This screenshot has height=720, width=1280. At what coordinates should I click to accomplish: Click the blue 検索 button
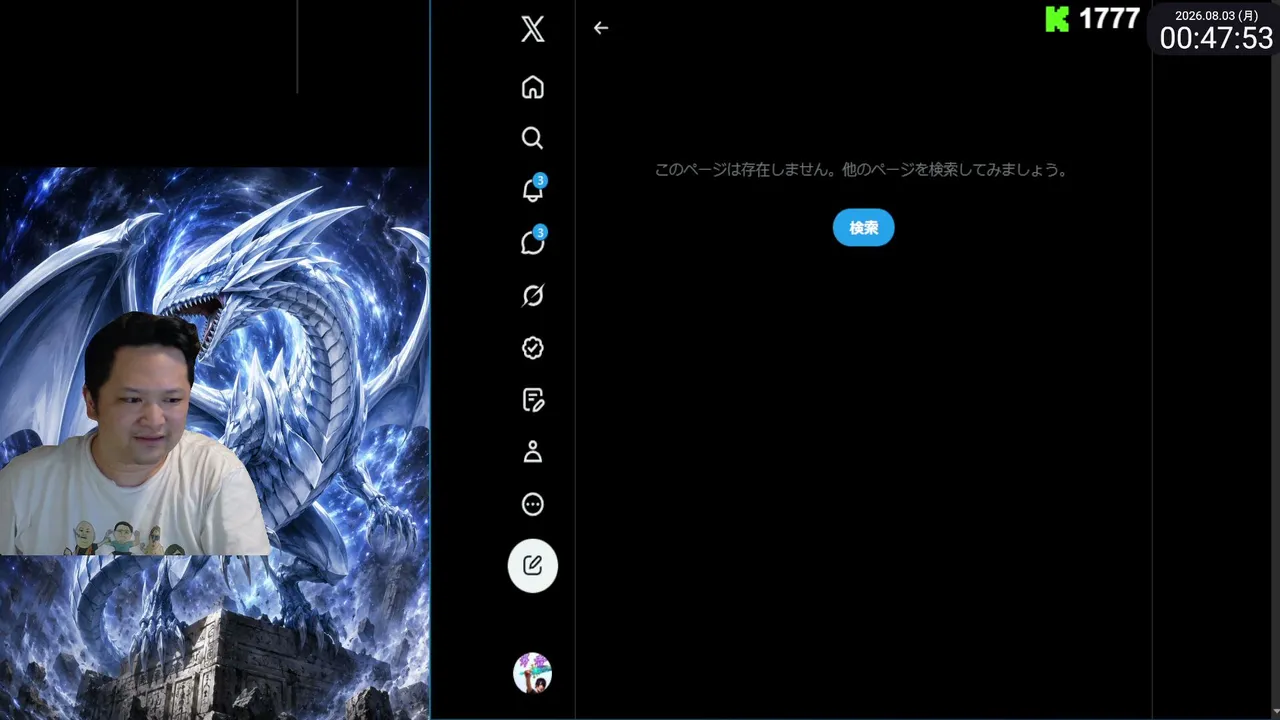863,228
